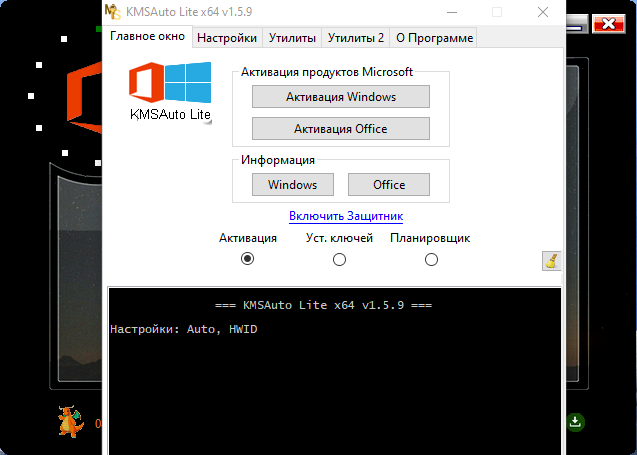Click the KMS icon in the title bar
This screenshot has height=455, width=637.
point(113,12)
